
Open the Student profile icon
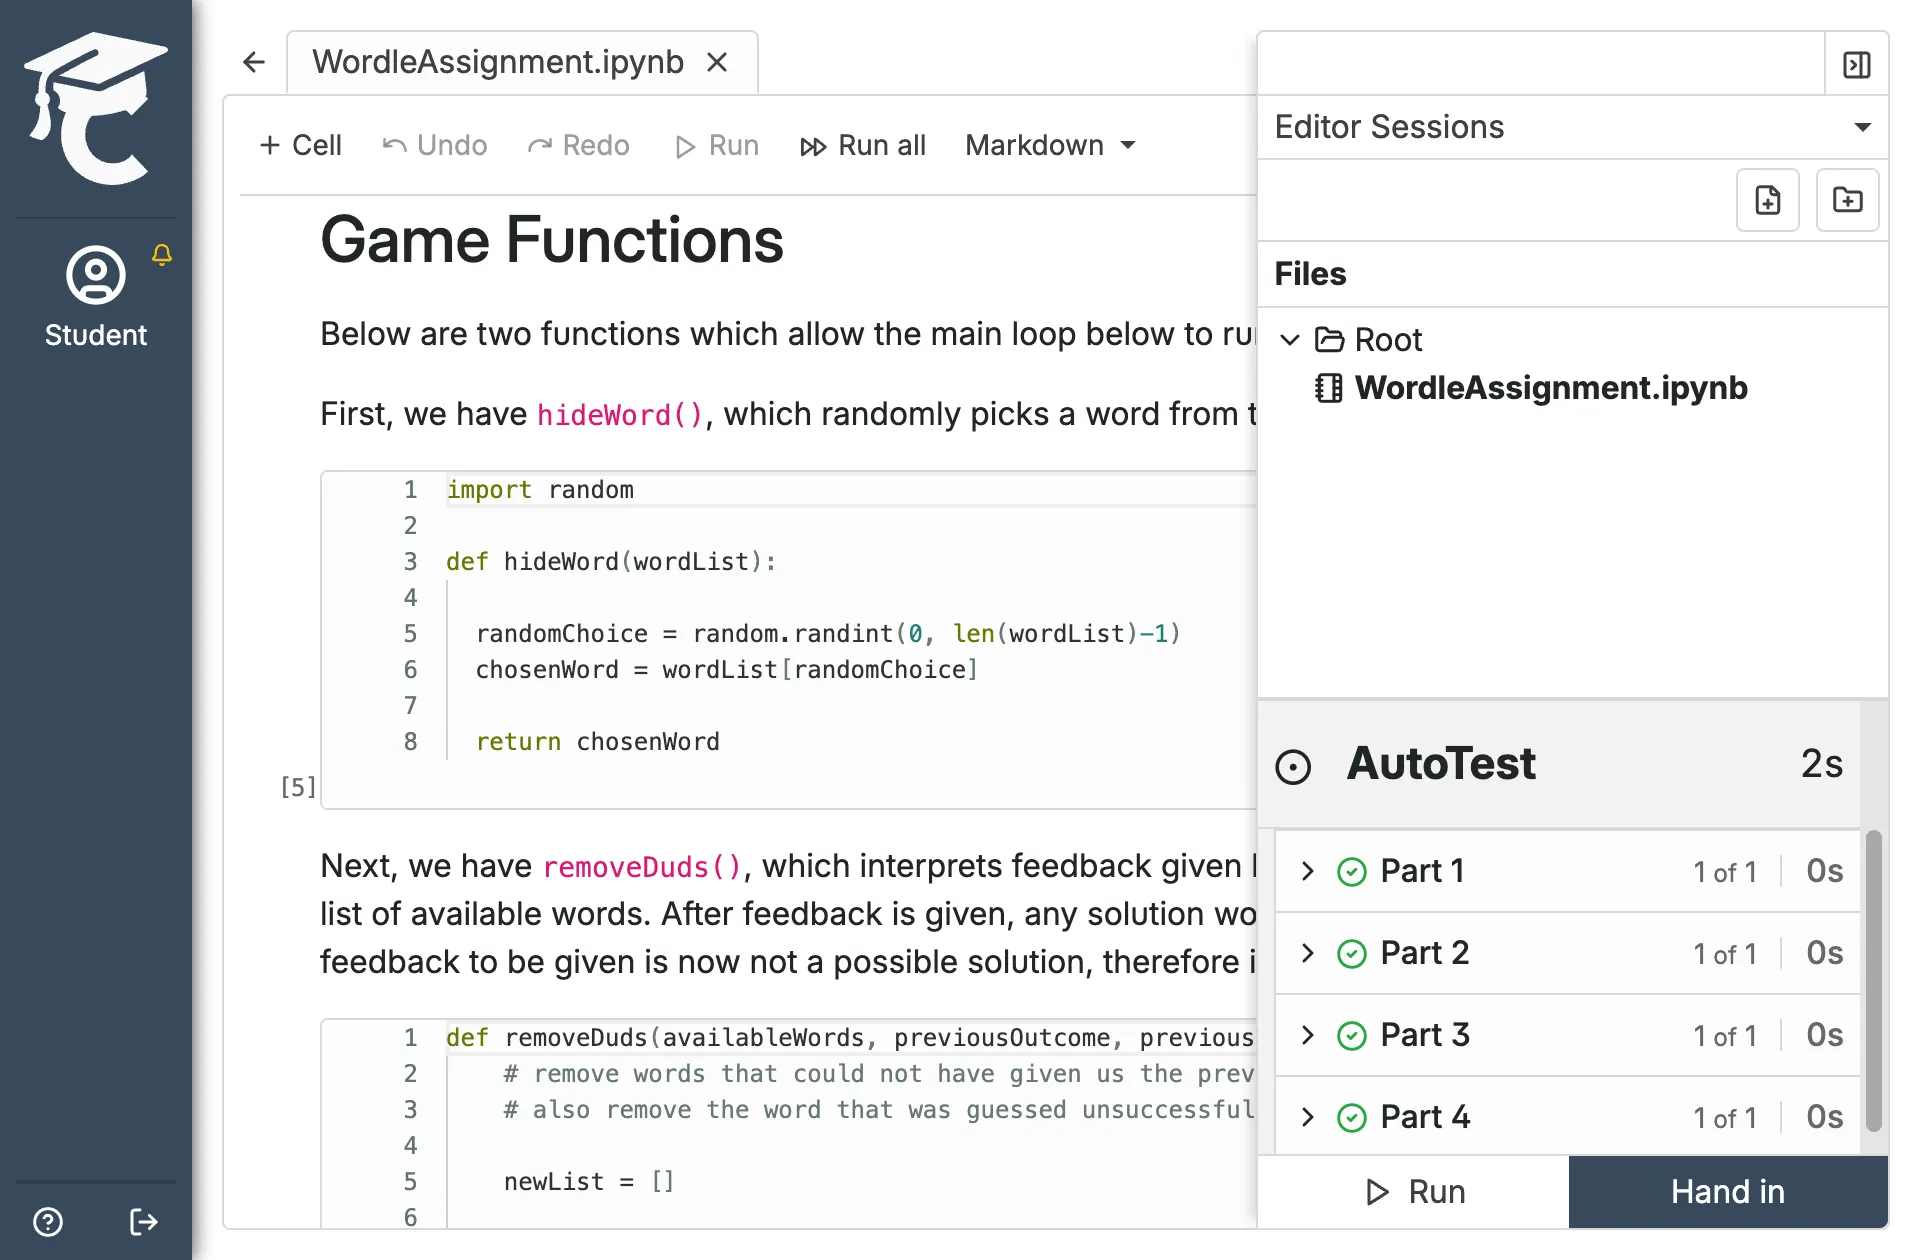[96, 275]
